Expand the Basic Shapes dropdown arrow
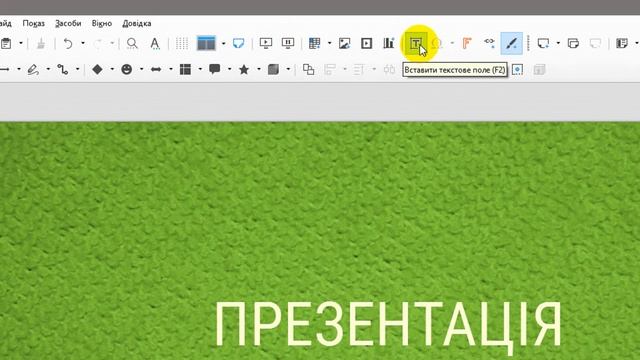Image resolution: width=640 pixels, height=360 pixels. 112,70
